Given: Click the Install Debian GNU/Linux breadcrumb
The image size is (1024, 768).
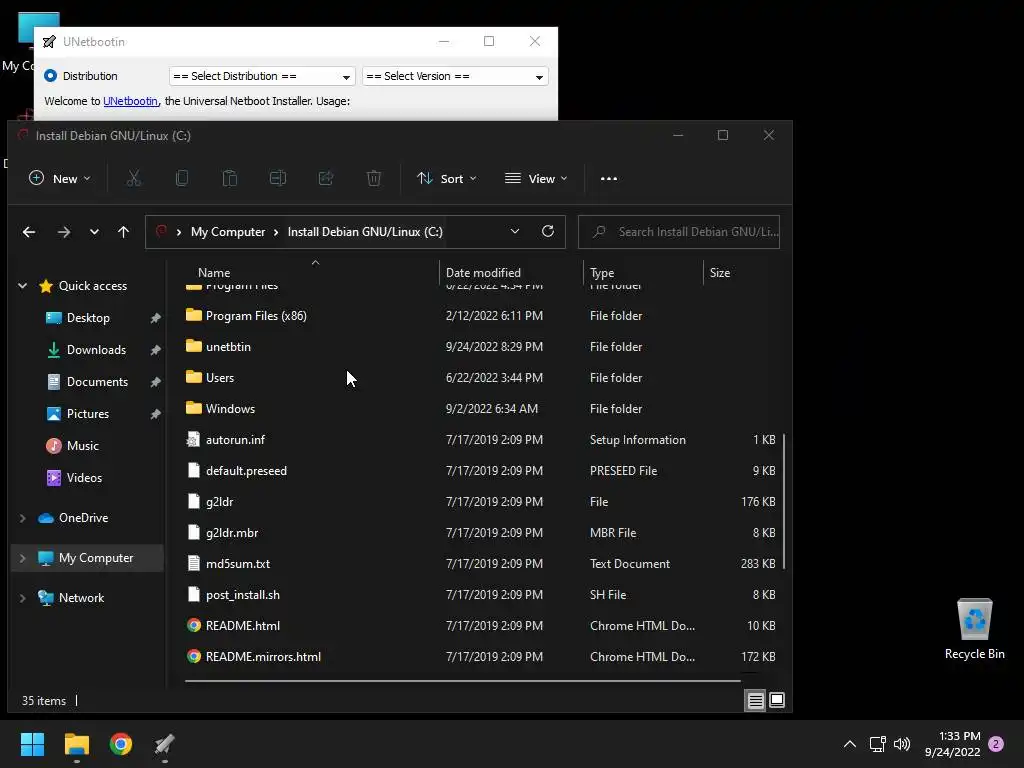Looking at the screenshot, I should click(x=365, y=232).
